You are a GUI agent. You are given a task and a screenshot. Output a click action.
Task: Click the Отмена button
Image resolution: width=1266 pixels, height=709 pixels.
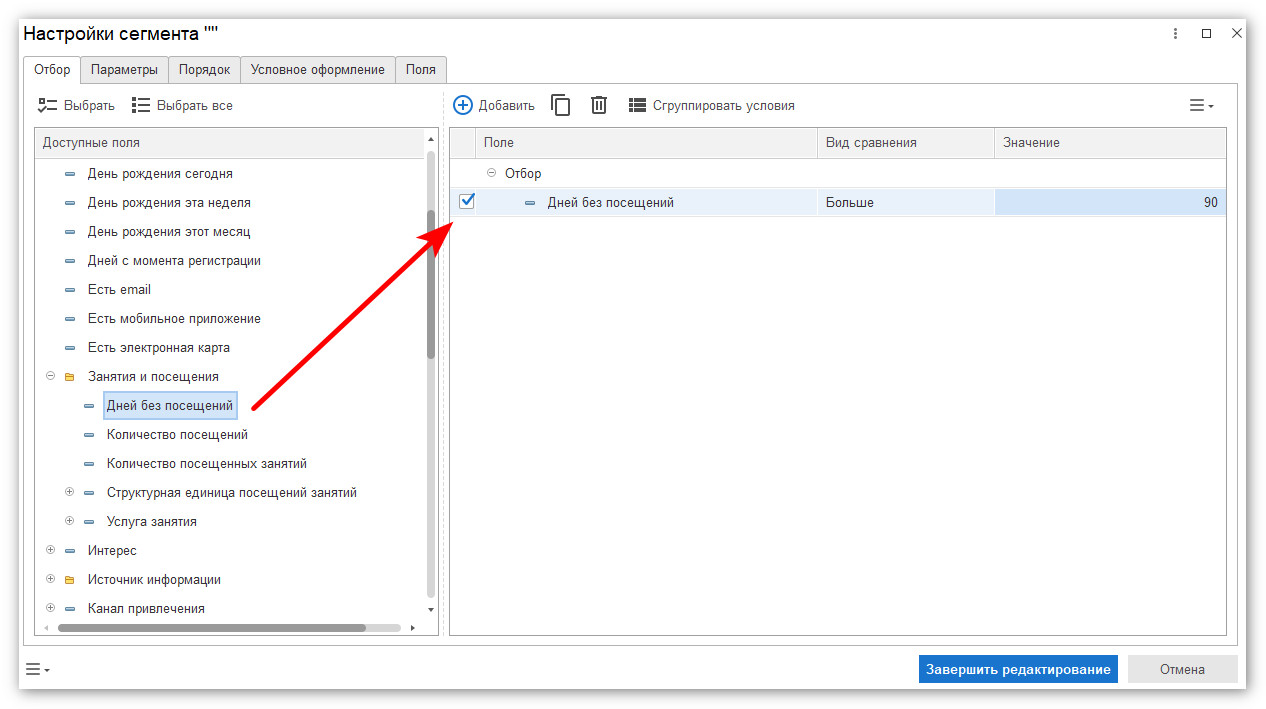[1182, 669]
